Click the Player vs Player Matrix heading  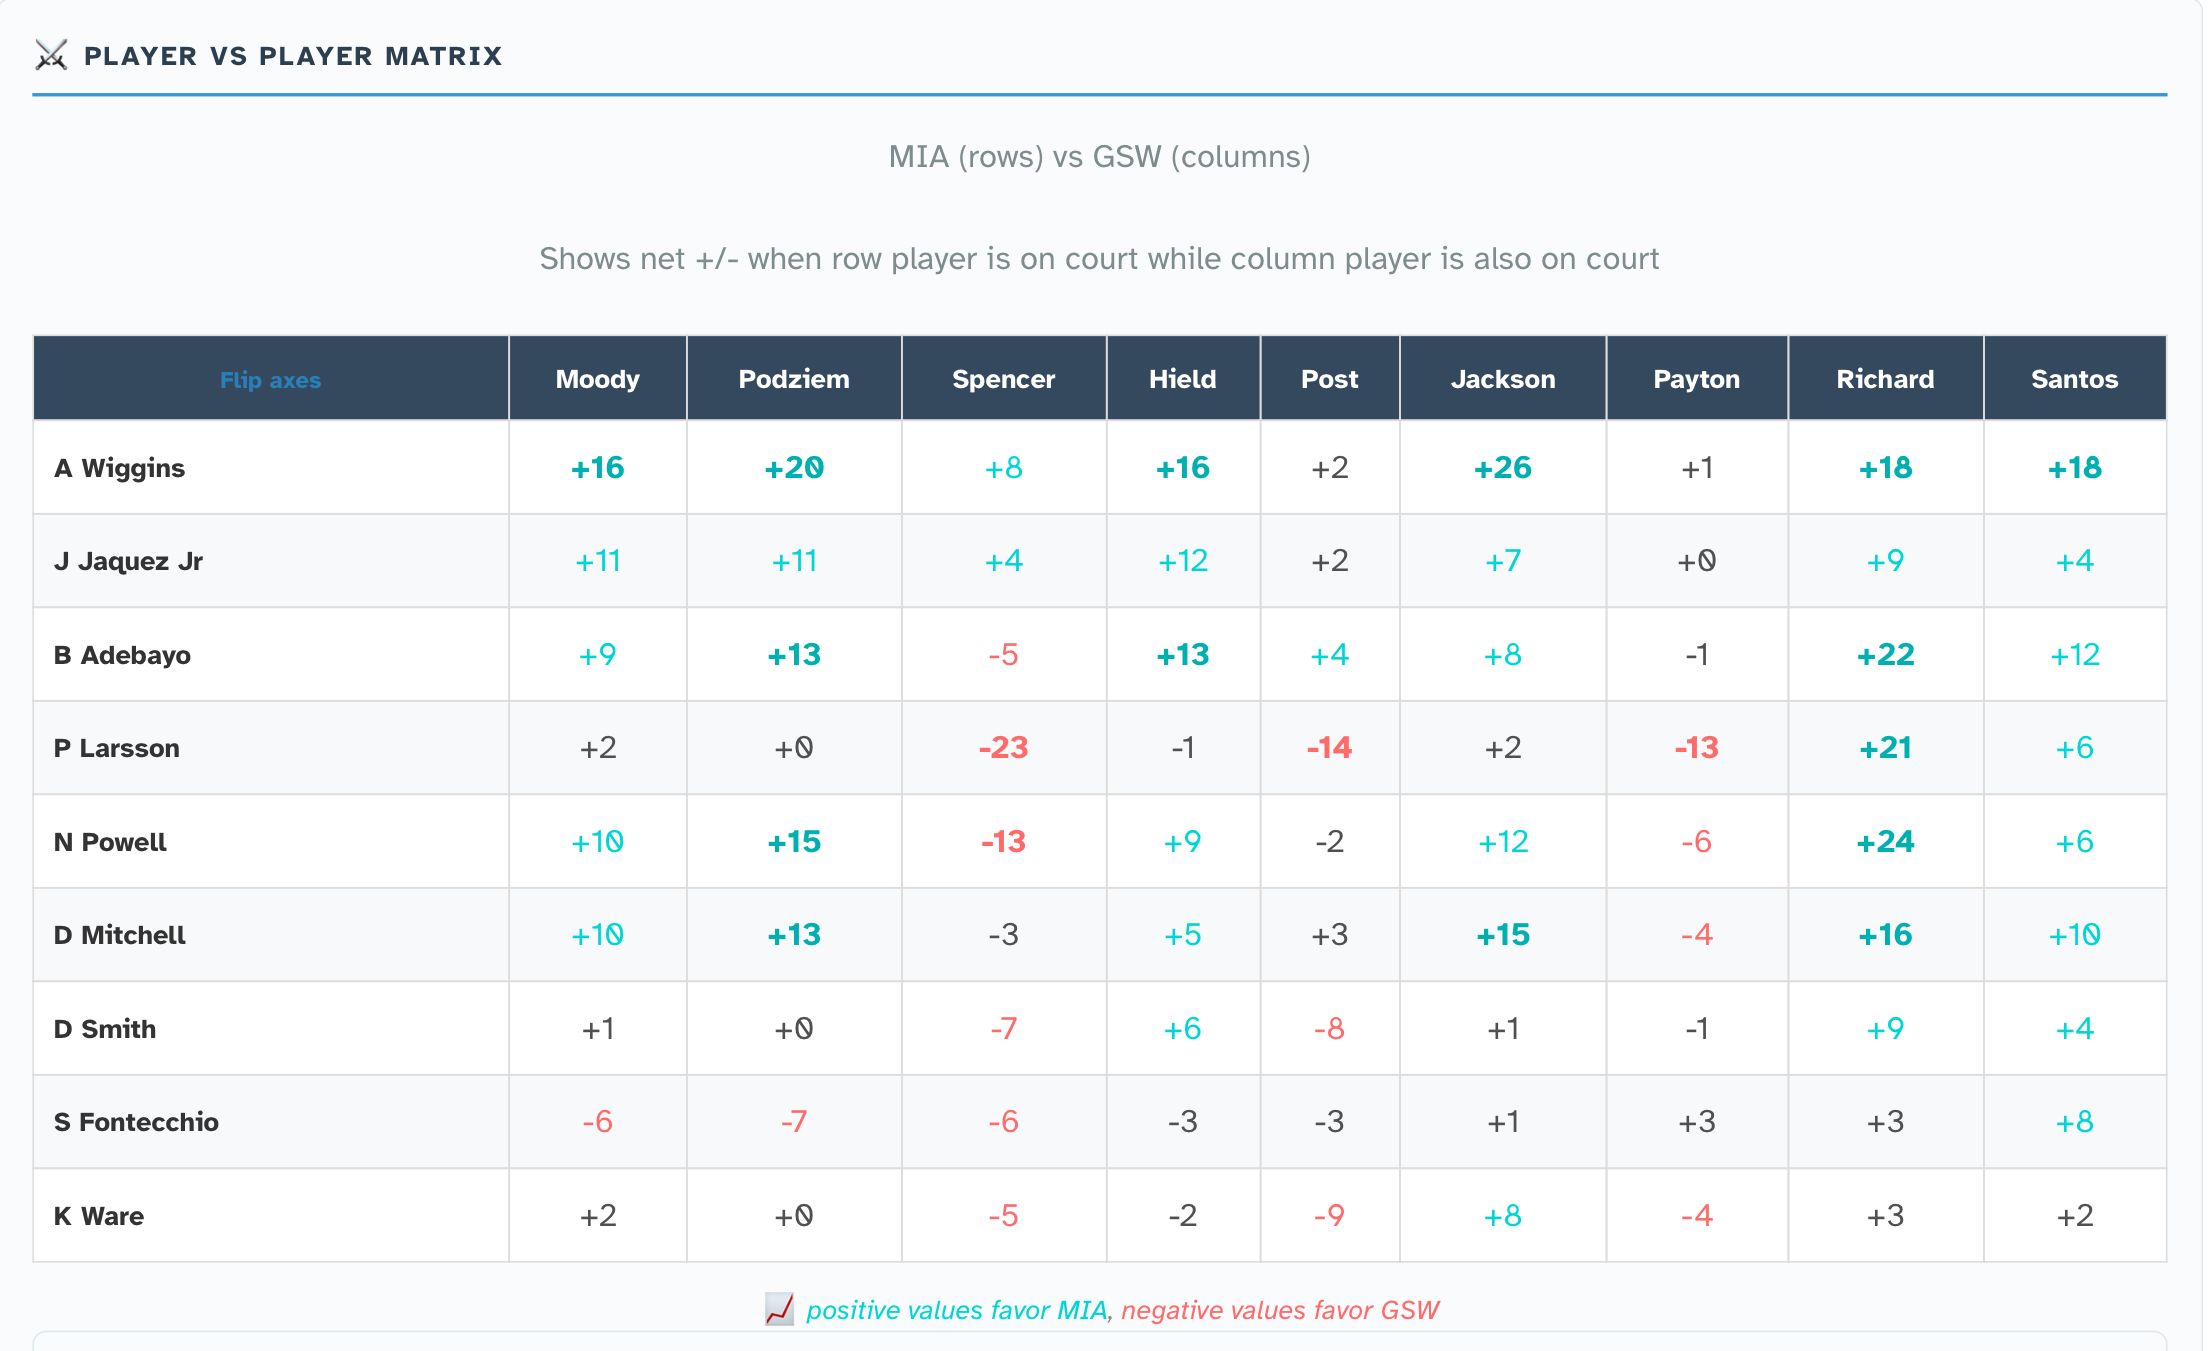[x=293, y=56]
